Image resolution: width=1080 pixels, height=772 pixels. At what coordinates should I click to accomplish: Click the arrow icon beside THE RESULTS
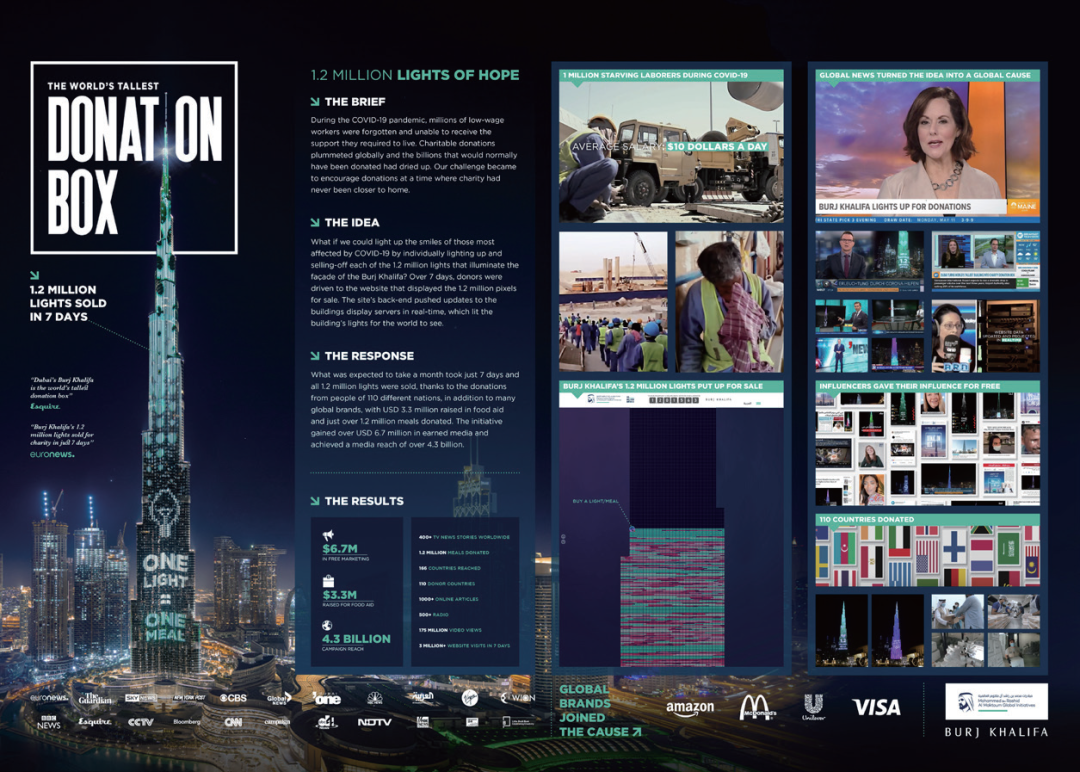point(315,501)
